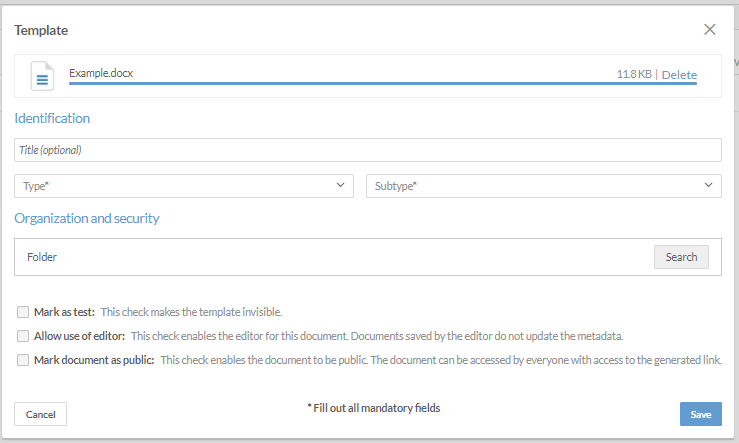Click the Title (optional) input field
Screen dimensions: 739x443
368,150
